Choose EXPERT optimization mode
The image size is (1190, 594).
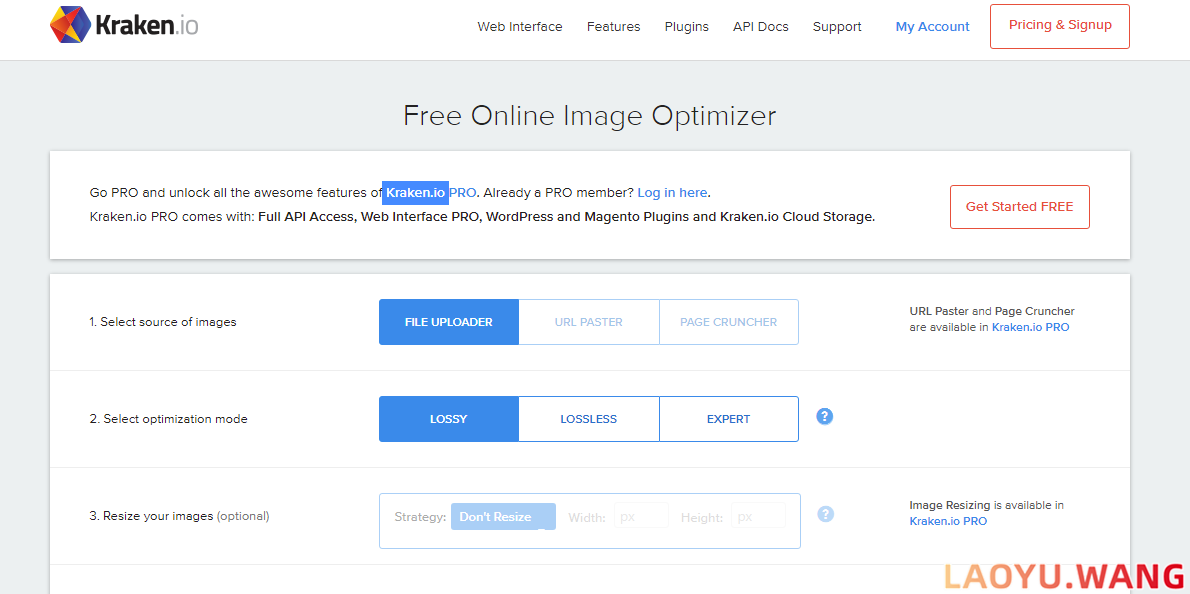(729, 419)
